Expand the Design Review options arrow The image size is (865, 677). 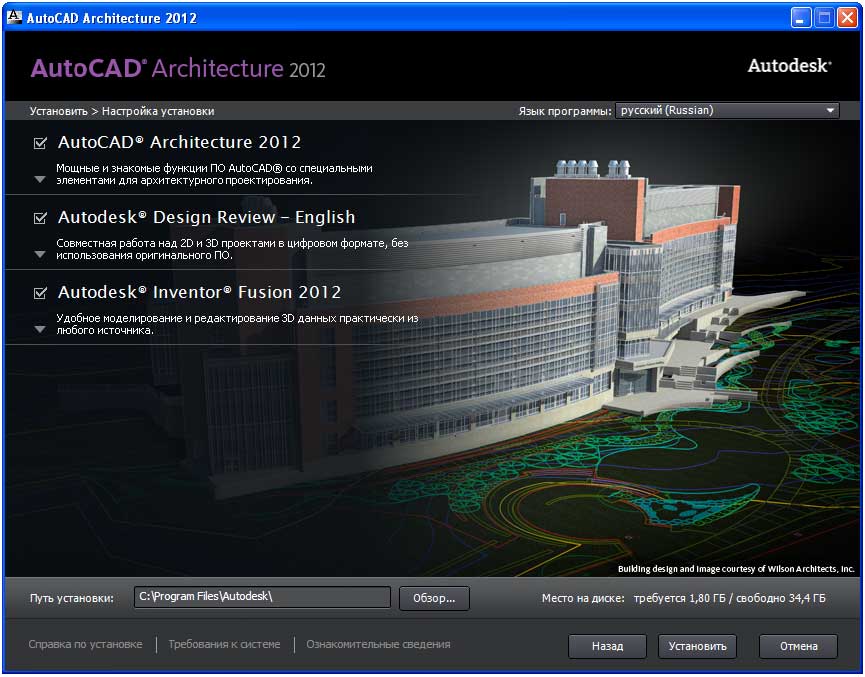(40, 255)
